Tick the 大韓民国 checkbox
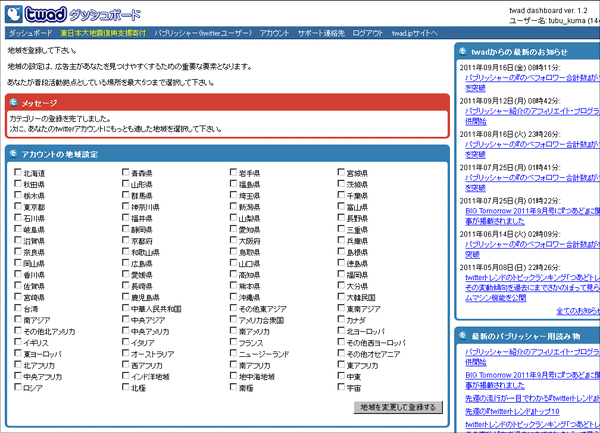 pos(341,296)
